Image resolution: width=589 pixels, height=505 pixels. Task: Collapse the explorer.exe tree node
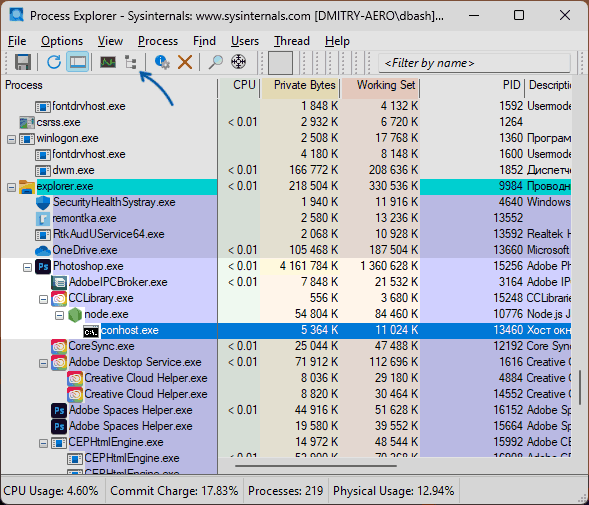pyautogui.click(x=11, y=187)
